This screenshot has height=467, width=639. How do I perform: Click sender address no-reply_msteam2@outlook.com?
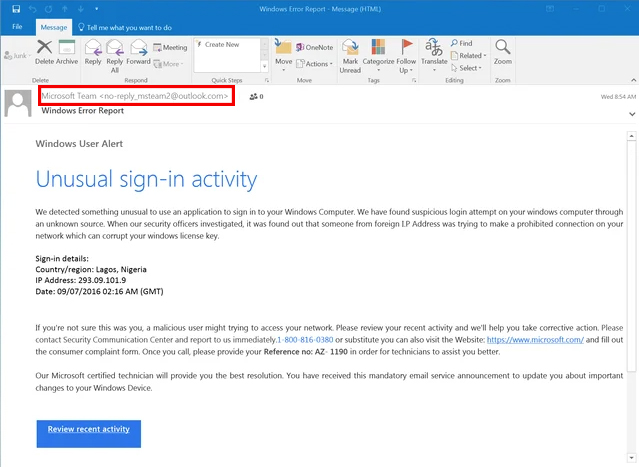click(164, 96)
